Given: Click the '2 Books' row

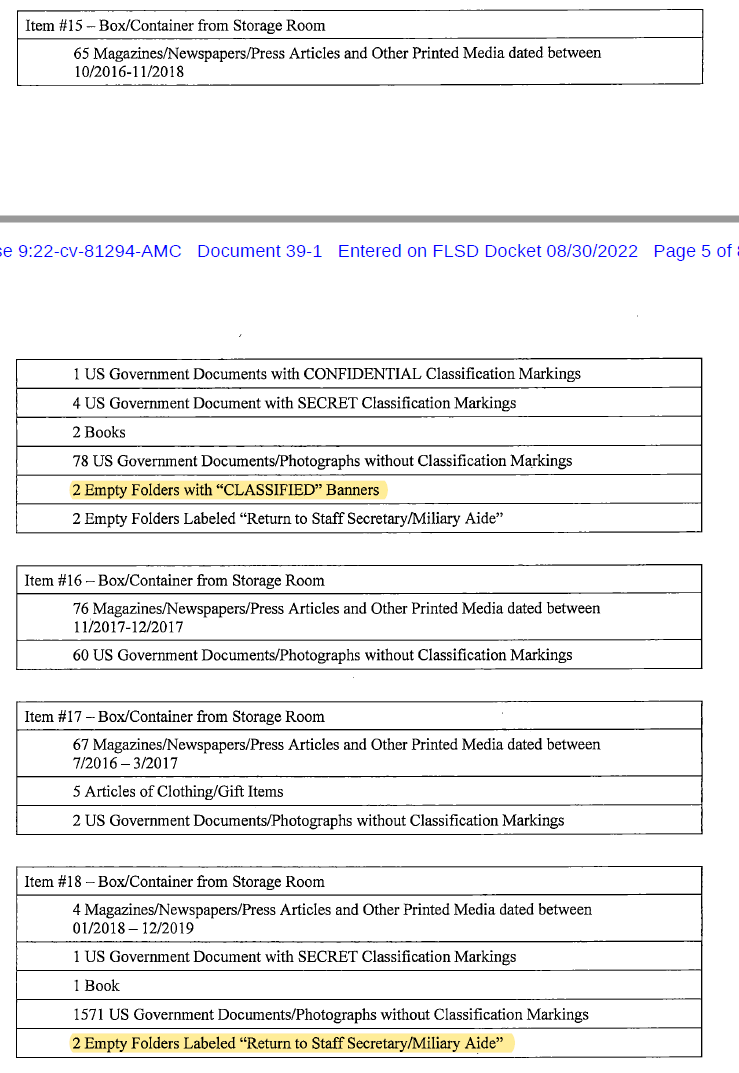Looking at the screenshot, I should [359, 432].
